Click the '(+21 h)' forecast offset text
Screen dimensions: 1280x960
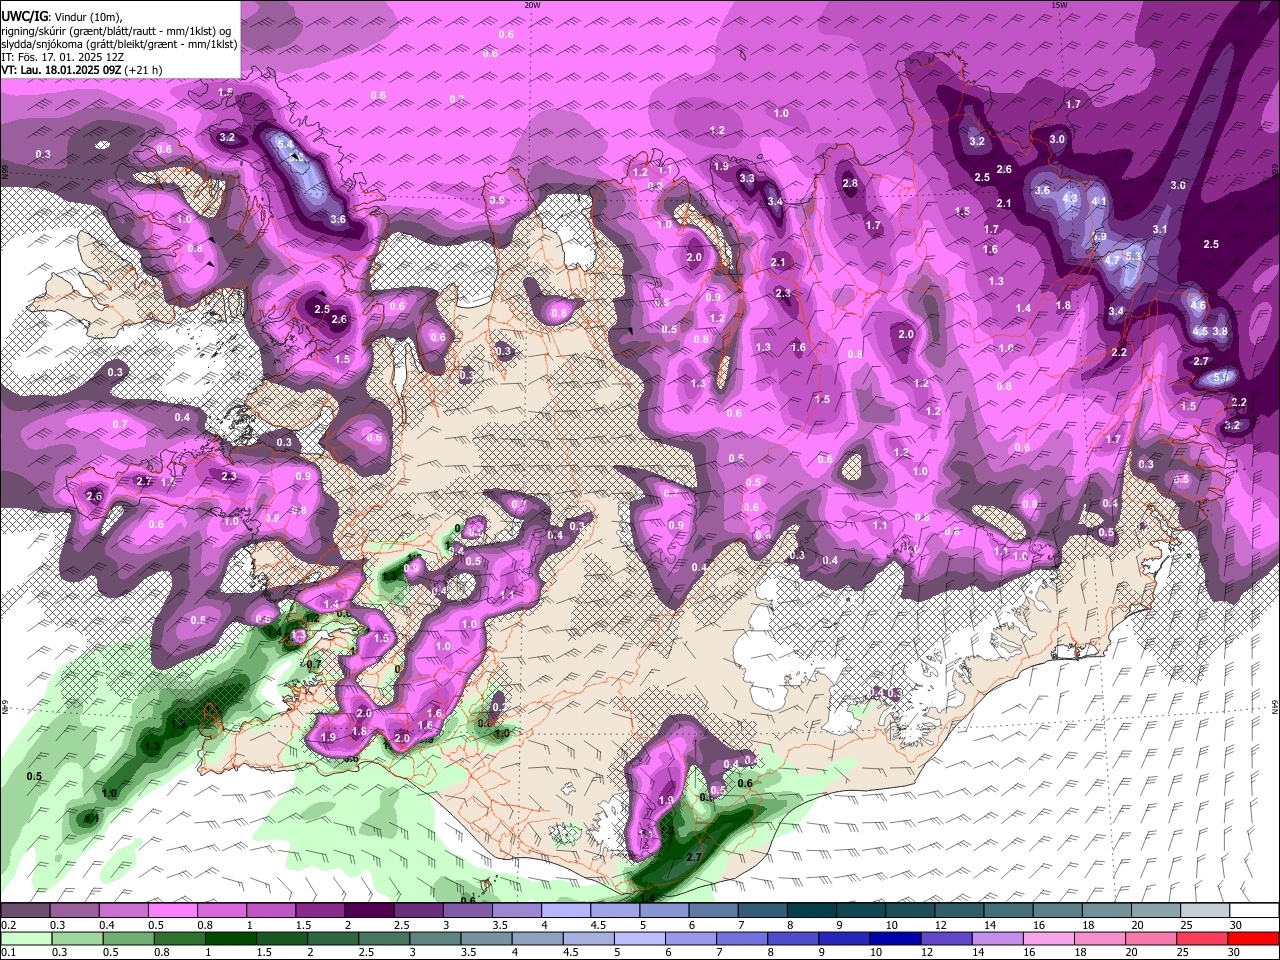pyautogui.click(x=144, y=70)
